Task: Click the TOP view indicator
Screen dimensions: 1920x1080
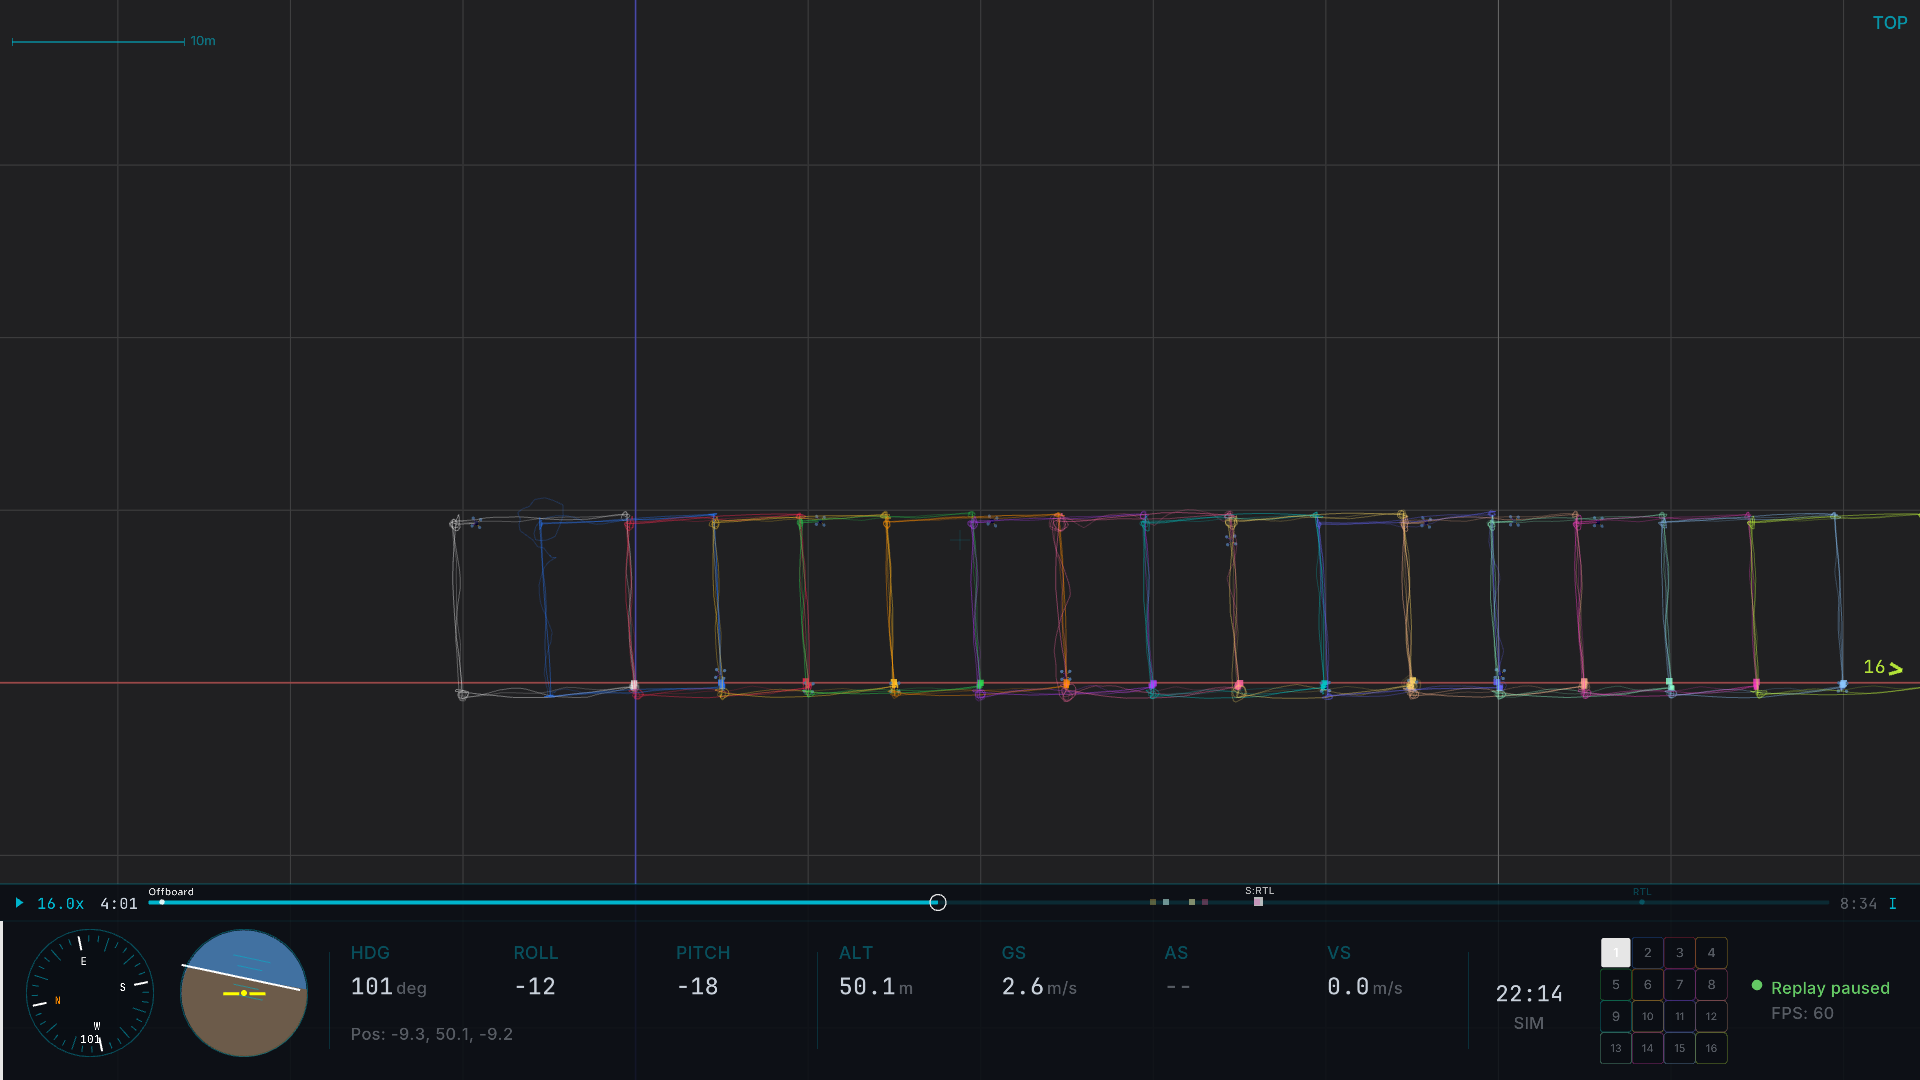Action: click(1889, 22)
